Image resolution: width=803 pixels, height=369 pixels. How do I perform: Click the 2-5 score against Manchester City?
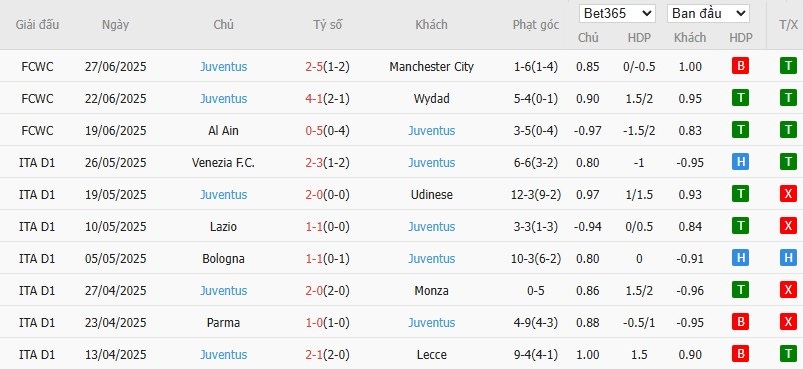point(314,67)
